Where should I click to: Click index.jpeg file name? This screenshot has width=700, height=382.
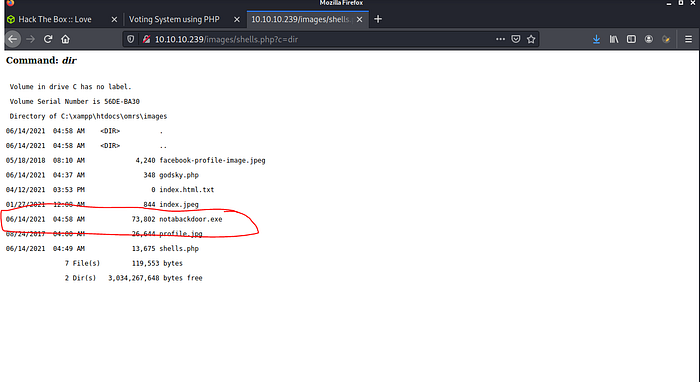click(179, 204)
